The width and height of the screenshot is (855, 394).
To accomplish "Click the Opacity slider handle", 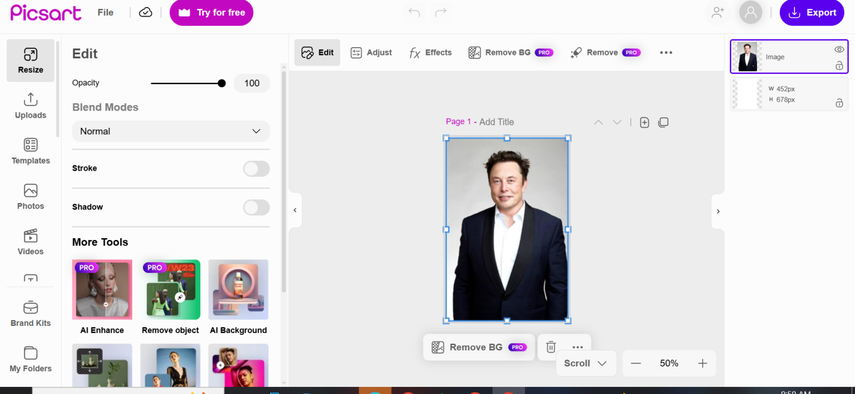I will (221, 83).
